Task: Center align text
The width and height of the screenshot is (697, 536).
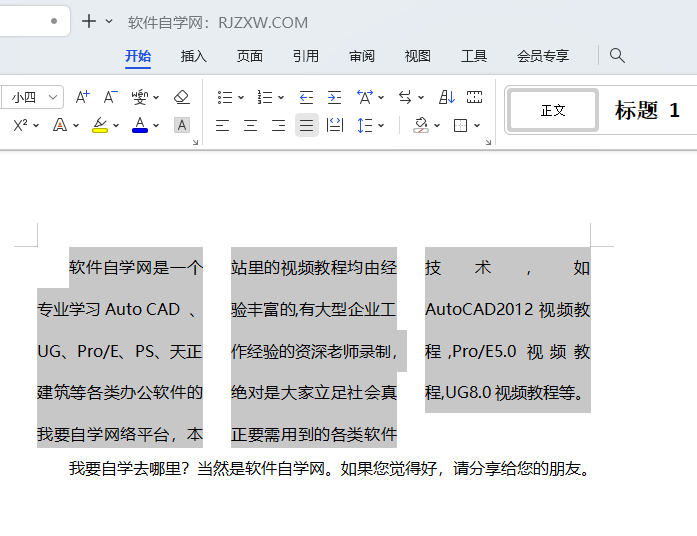Action: coord(250,125)
